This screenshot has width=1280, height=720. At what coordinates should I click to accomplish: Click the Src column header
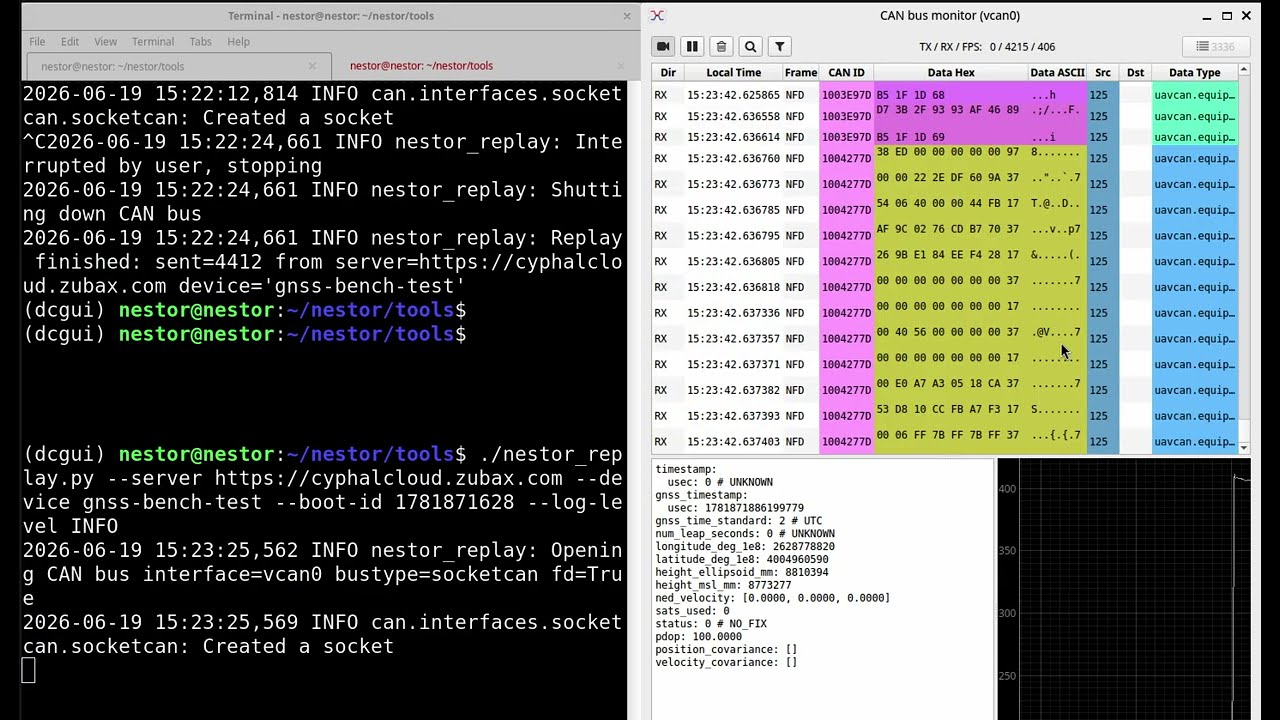click(x=1103, y=72)
